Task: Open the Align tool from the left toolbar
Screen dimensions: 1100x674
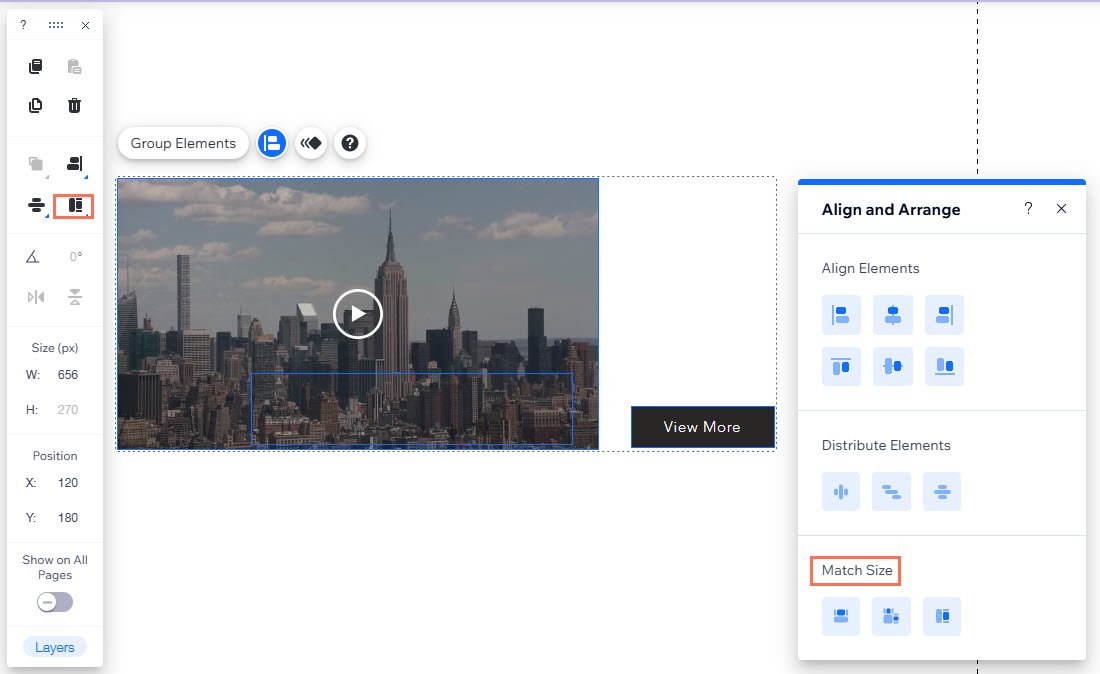Action: click(x=75, y=164)
